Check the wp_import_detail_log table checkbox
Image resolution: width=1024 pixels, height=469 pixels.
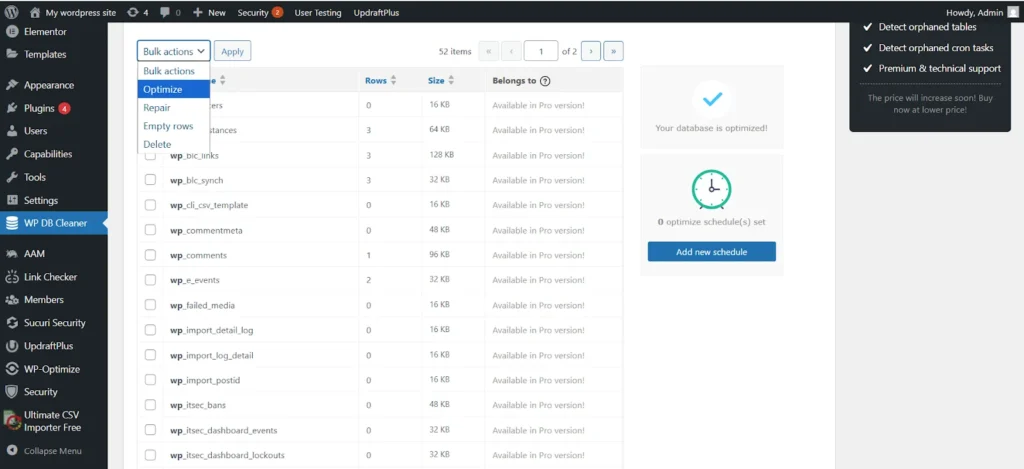(x=150, y=330)
